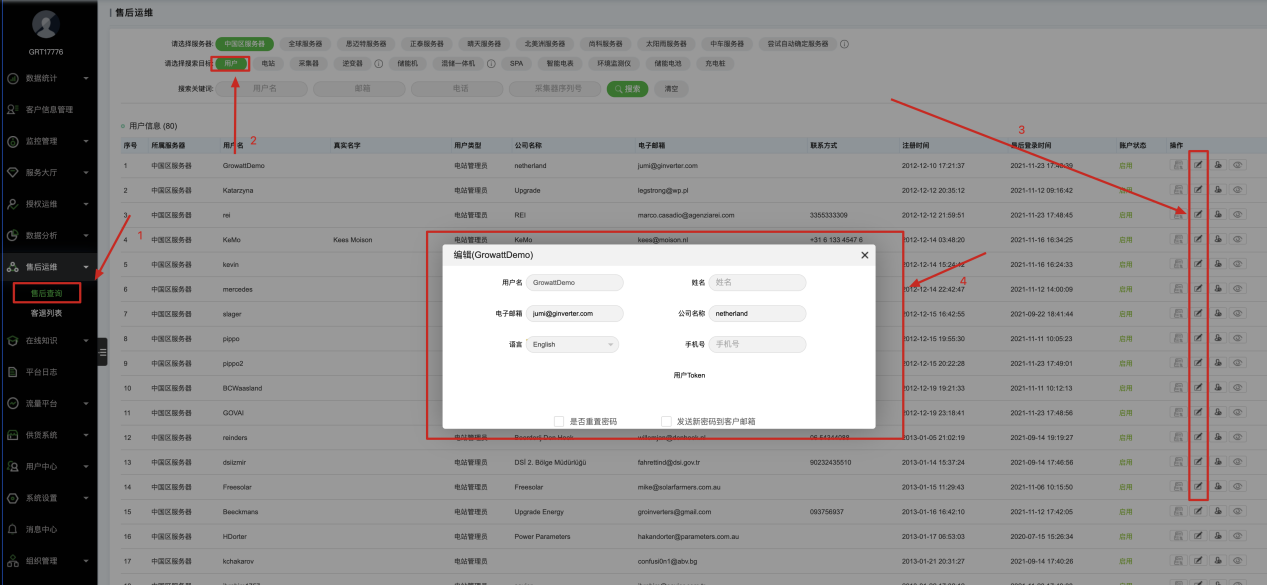Check the 是否重置密码 checkbox
The width and height of the screenshot is (1267, 585).
559,421
